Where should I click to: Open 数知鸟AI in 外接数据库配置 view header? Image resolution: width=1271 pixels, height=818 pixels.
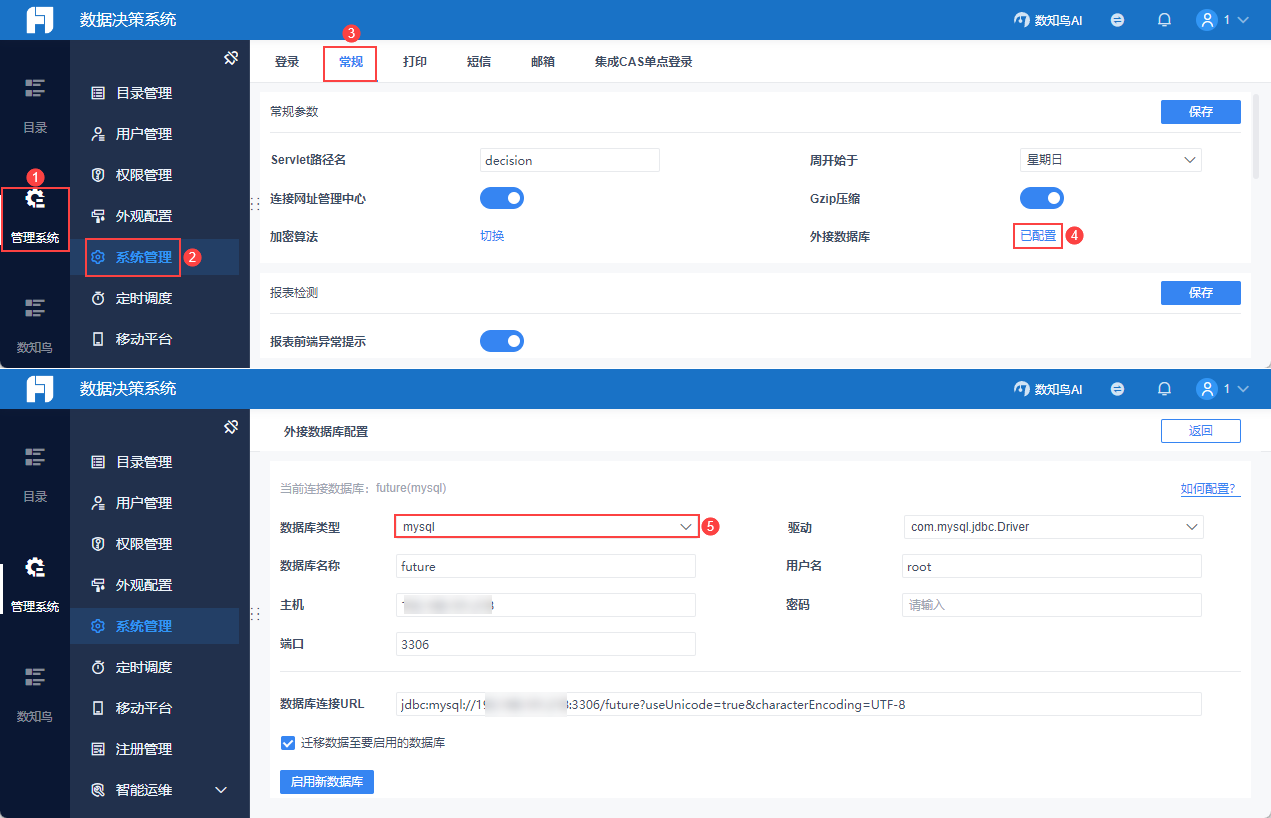(1048, 389)
